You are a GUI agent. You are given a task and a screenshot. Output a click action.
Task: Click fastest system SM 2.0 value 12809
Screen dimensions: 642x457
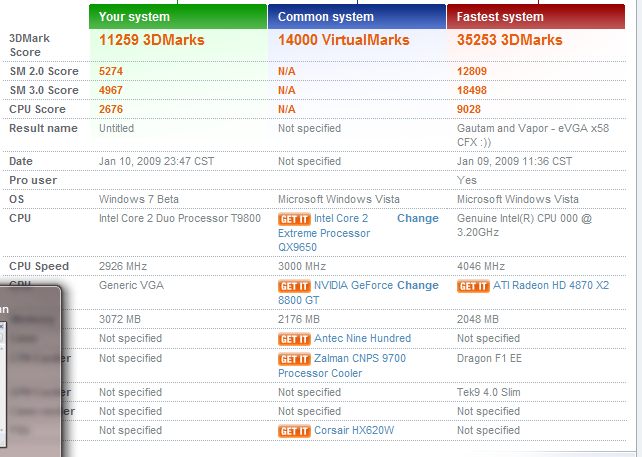pyautogui.click(x=472, y=71)
